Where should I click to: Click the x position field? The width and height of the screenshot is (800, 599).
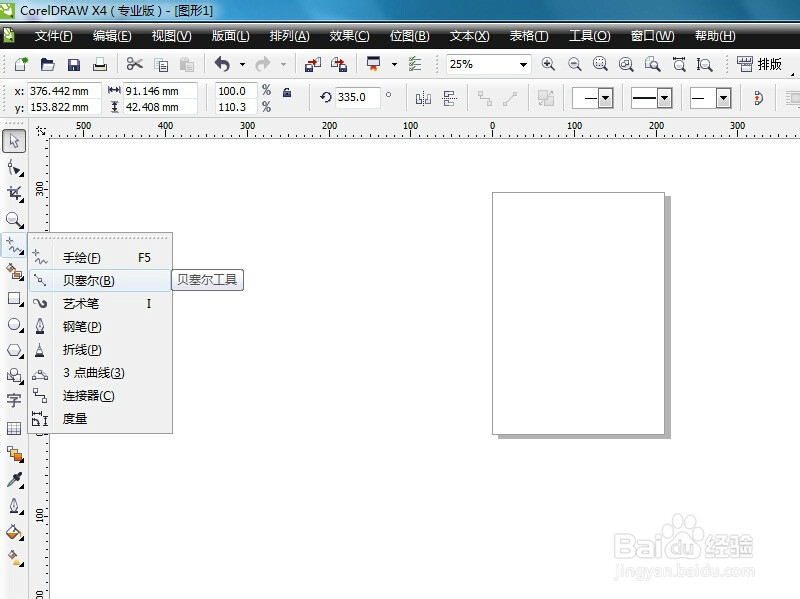coord(64,91)
